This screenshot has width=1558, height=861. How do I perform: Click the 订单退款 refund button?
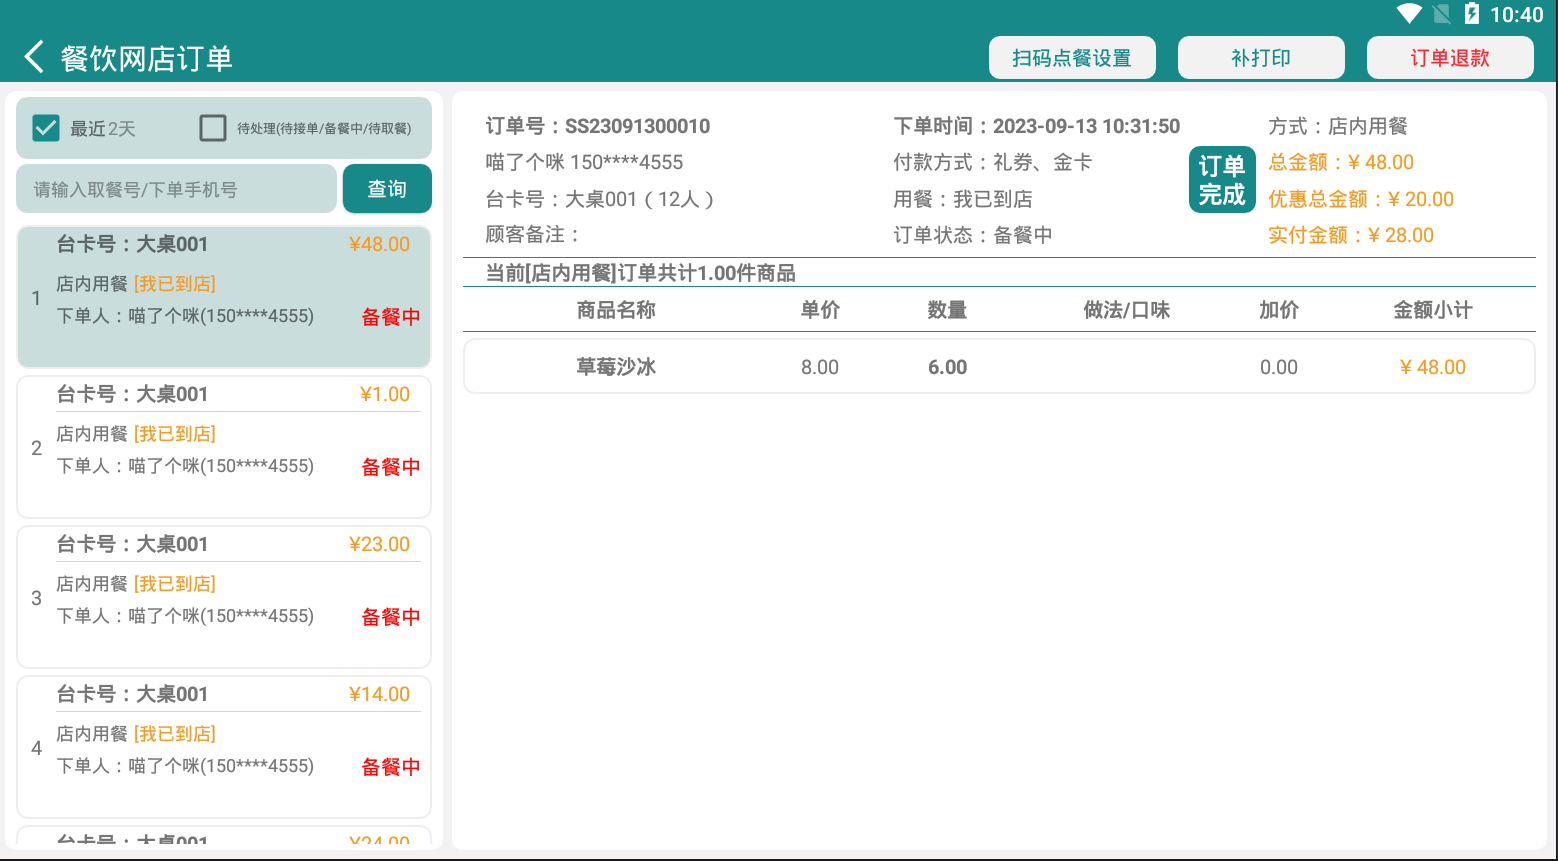point(1450,58)
